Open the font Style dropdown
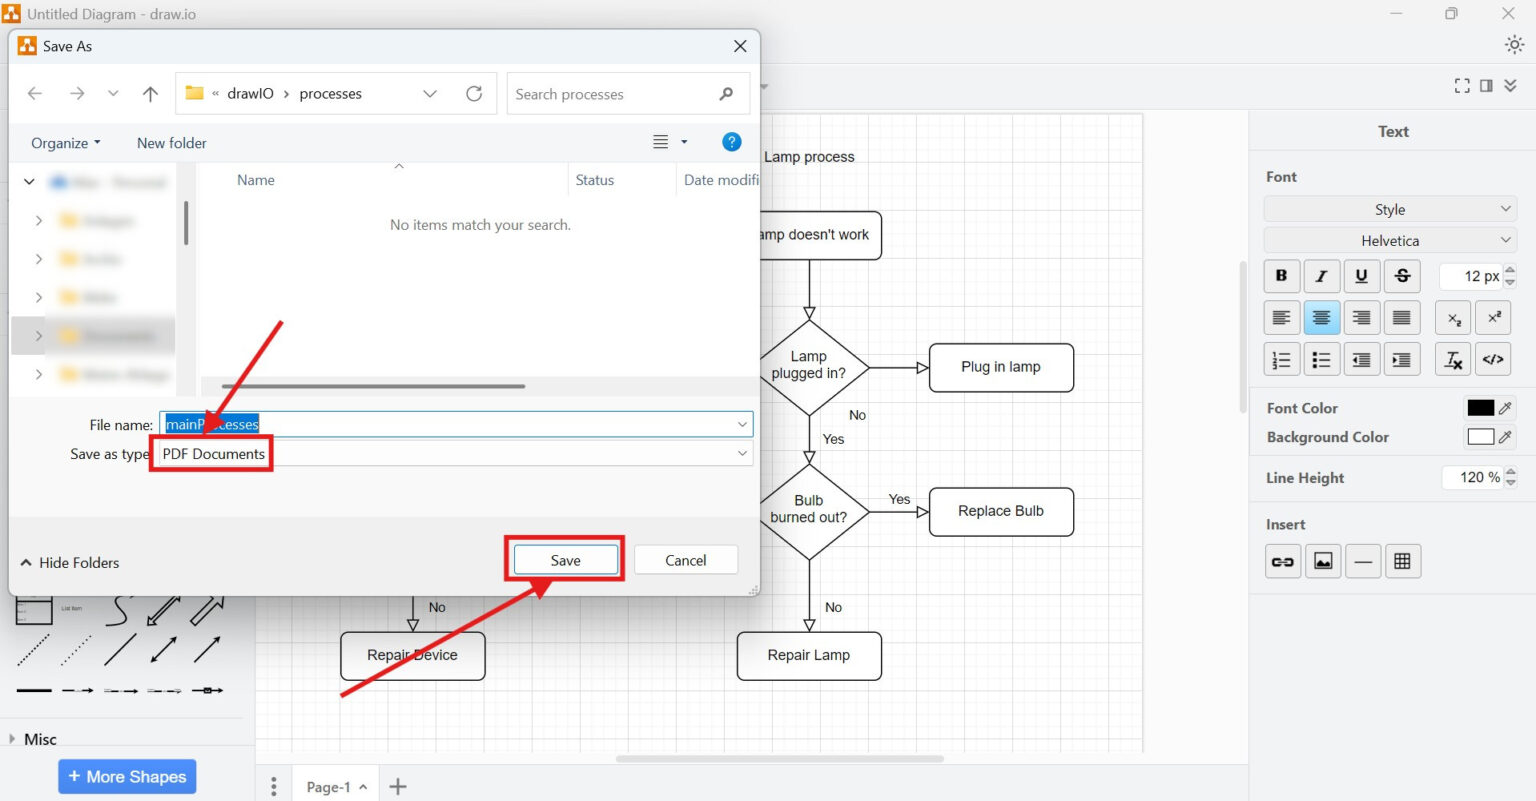The image size is (1536, 801). tap(1390, 209)
